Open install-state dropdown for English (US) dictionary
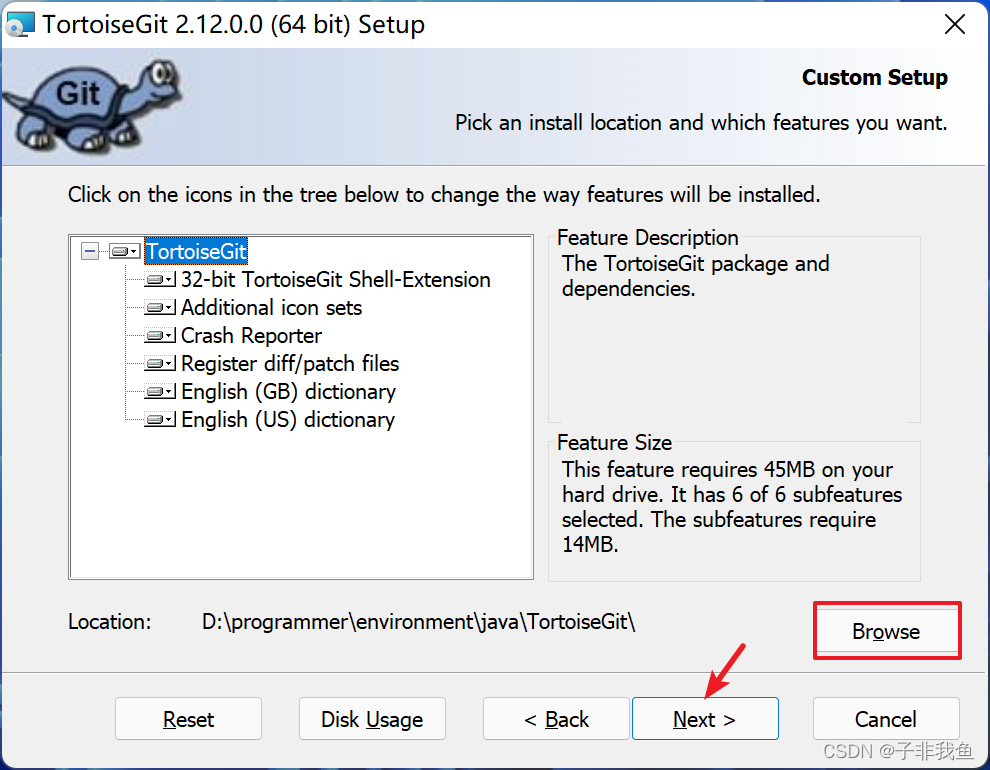The height and width of the screenshot is (770, 990). tap(160, 420)
